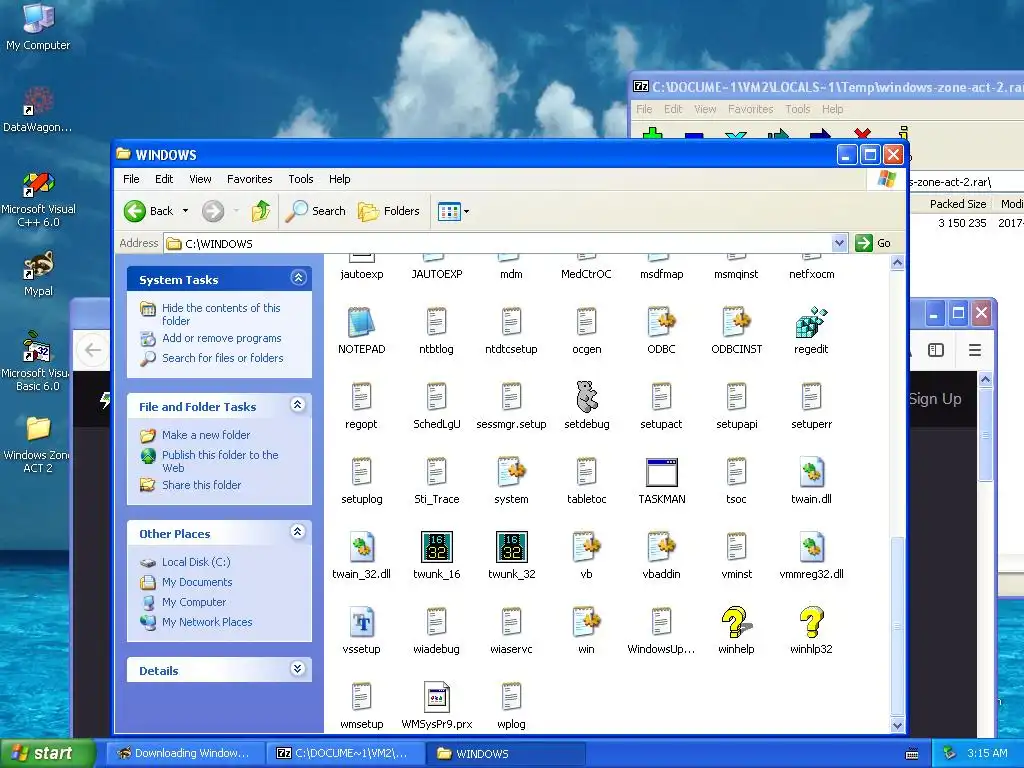Click the file list scrollbar down arrow
The image size is (1024, 768).
897,725
